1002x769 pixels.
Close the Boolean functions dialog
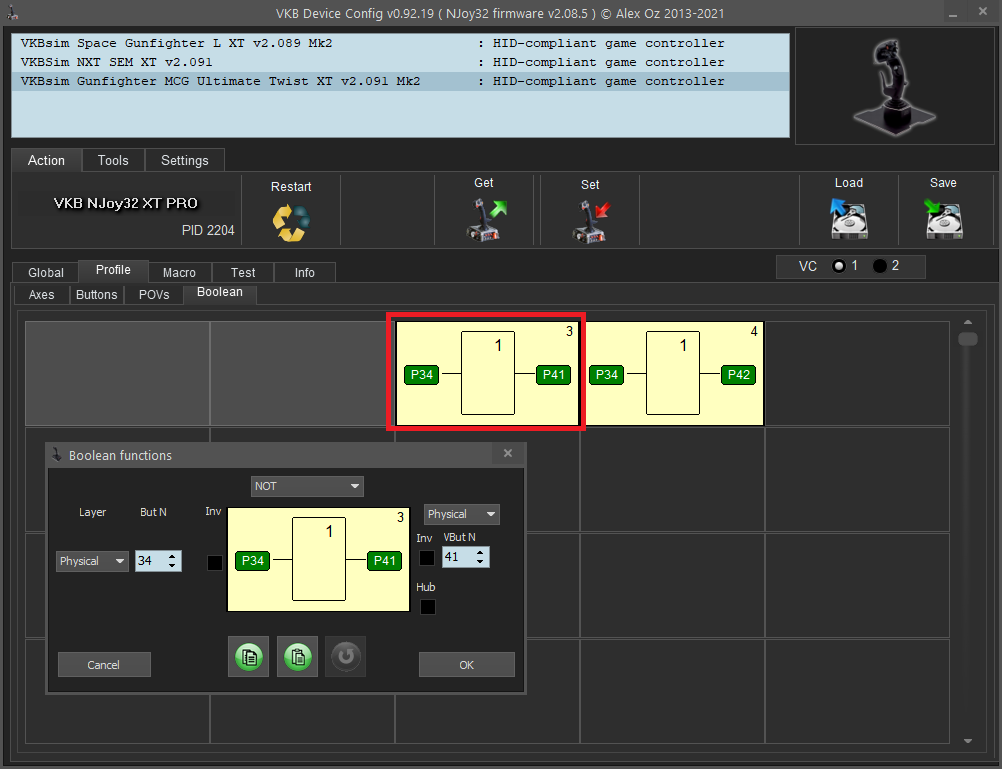tap(508, 453)
